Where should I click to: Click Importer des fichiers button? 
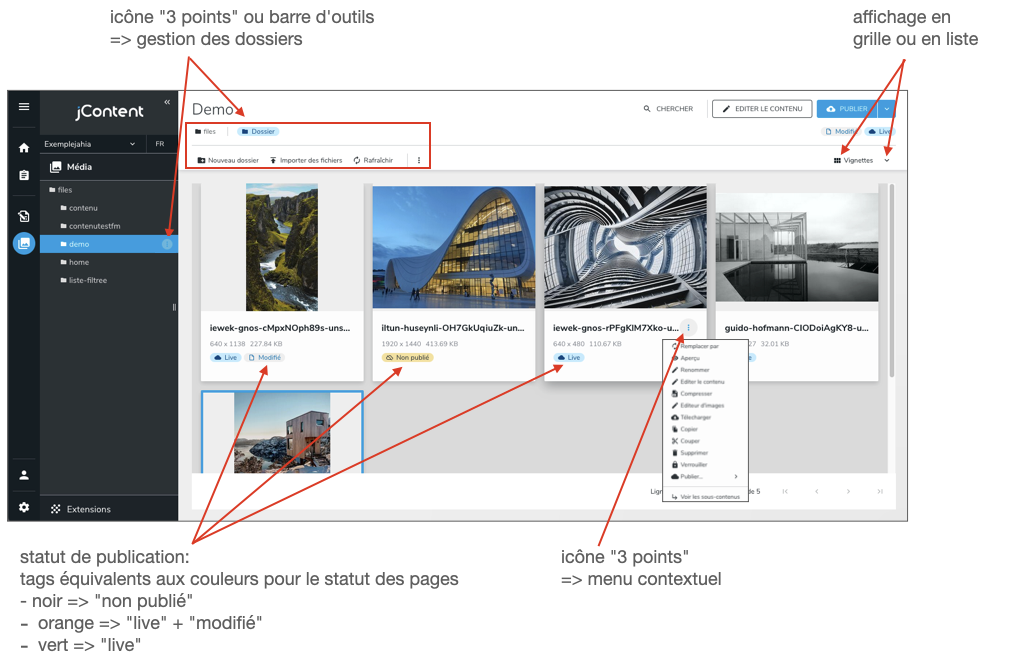click(305, 160)
